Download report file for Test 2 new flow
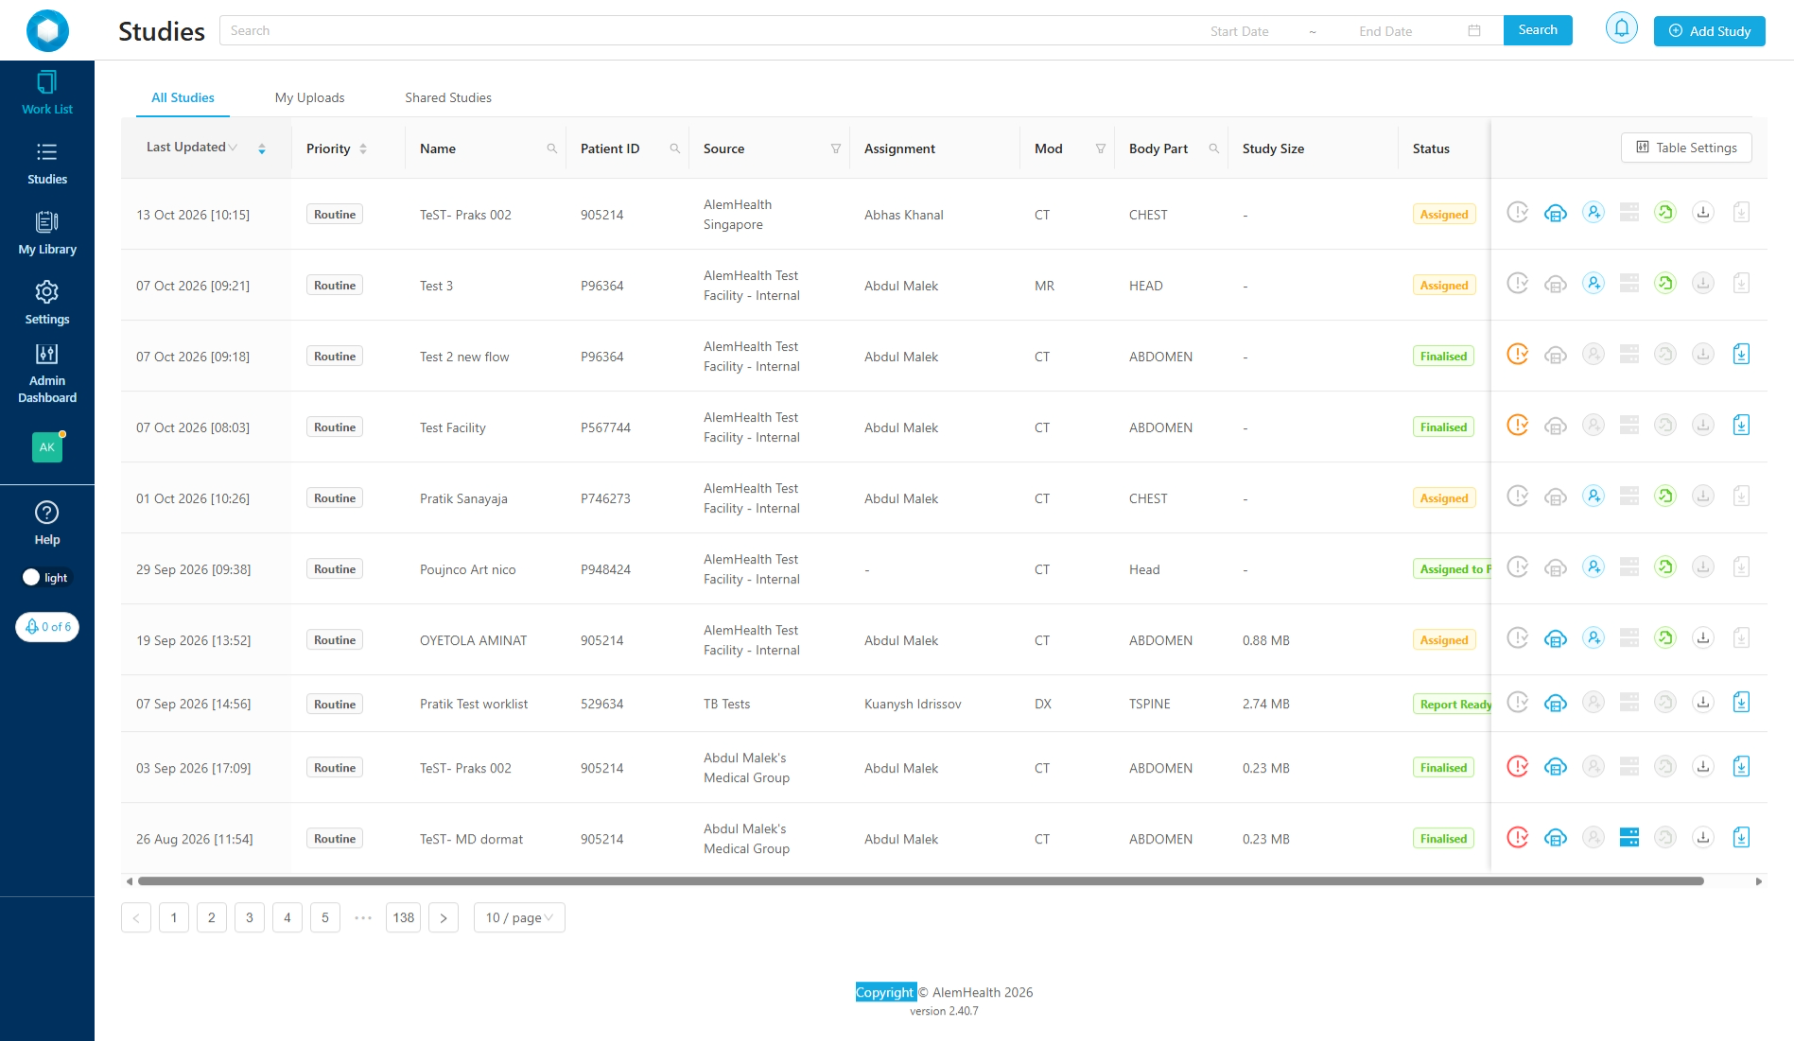The width and height of the screenshot is (1794, 1041). [x=1741, y=355]
